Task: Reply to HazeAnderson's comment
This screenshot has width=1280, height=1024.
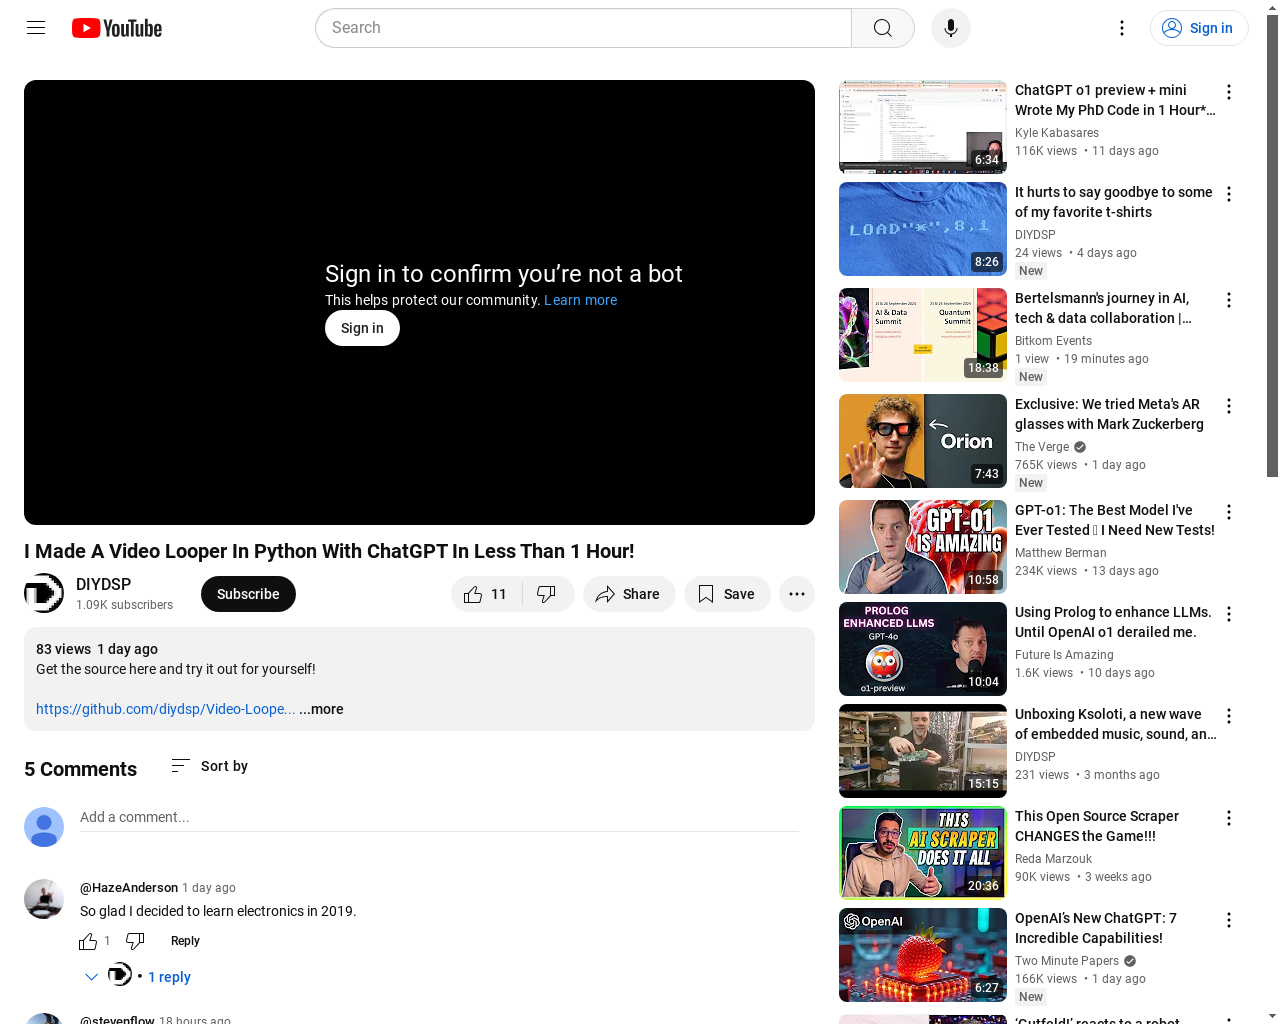Action: (185, 941)
